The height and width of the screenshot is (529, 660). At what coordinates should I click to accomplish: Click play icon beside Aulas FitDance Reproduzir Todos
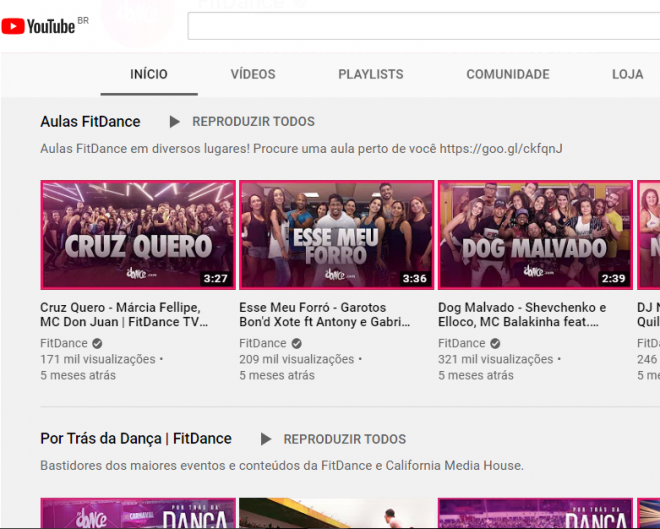click(x=174, y=122)
